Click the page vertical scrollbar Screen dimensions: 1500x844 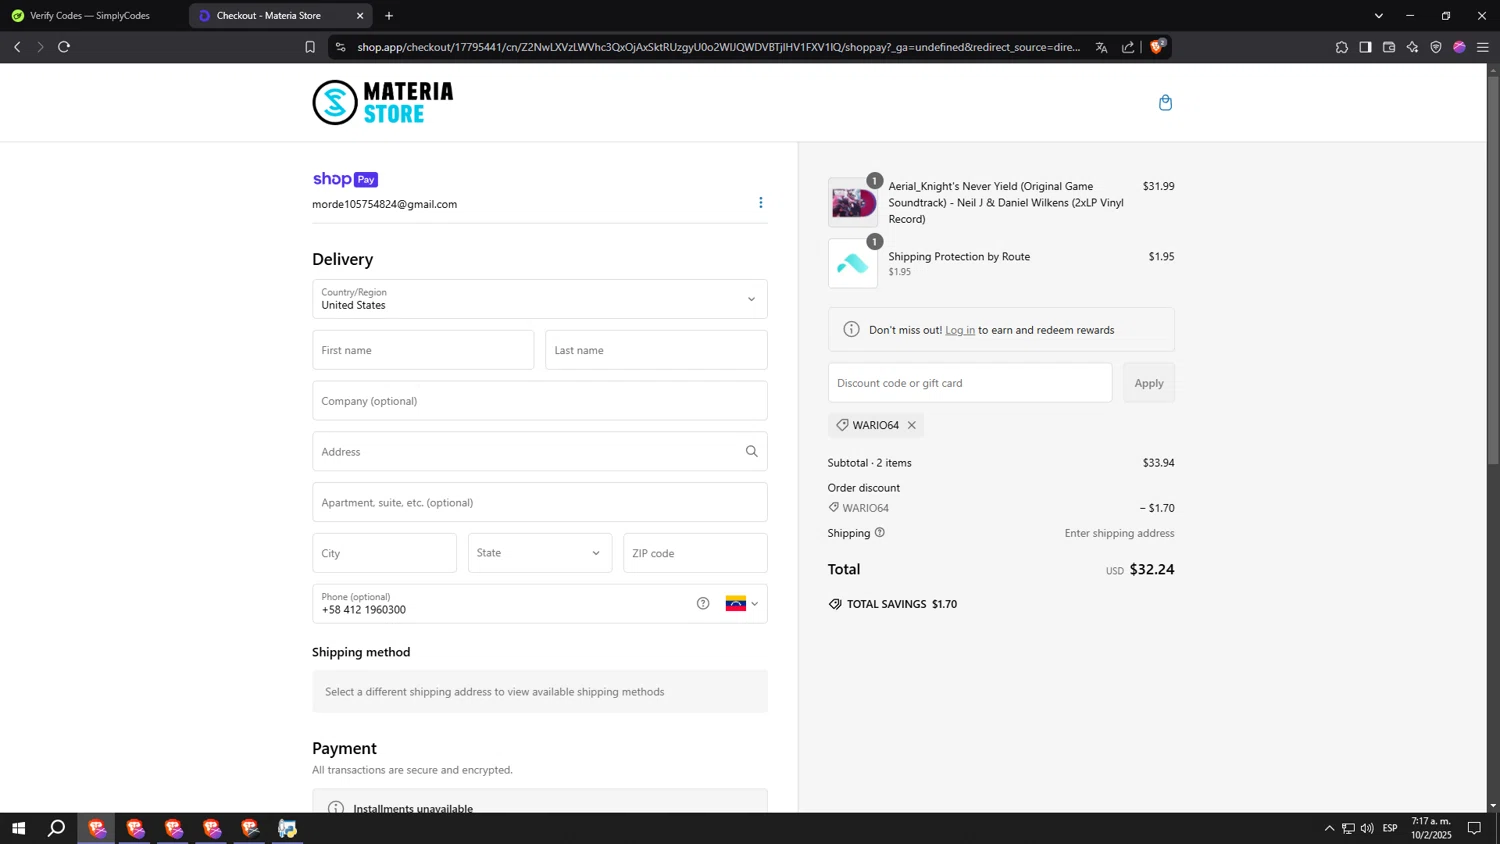tap(1493, 270)
